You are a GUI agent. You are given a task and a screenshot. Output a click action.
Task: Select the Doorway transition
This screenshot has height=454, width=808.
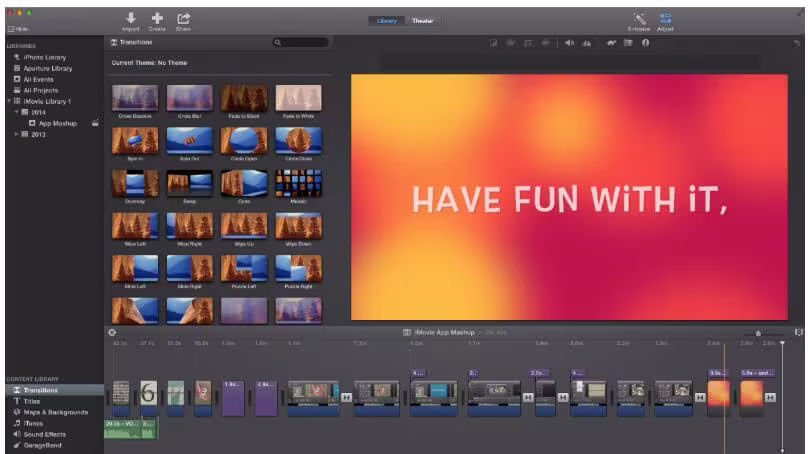tap(135, 183)
